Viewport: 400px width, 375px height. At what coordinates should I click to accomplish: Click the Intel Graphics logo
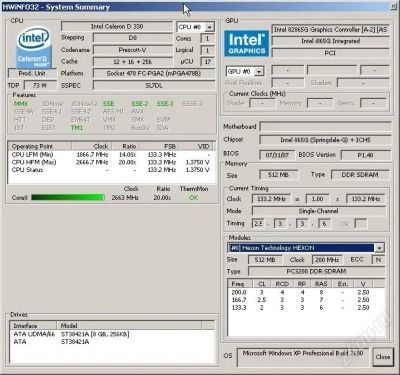(247, 43)
